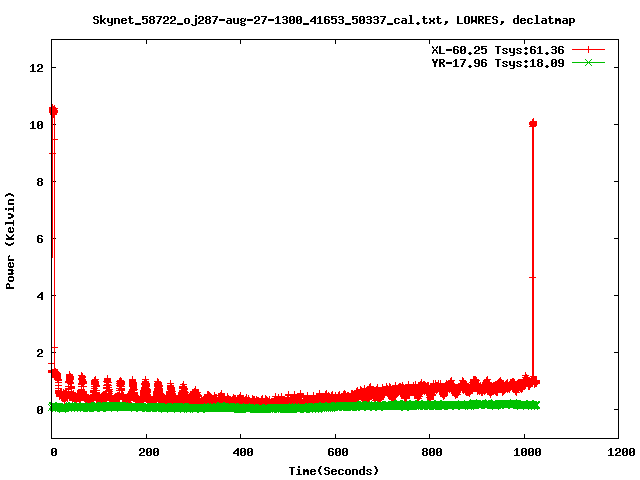Click the y-axis tick label 10
The width and height of the screenshot is (640, 480).
click(36, 125)
